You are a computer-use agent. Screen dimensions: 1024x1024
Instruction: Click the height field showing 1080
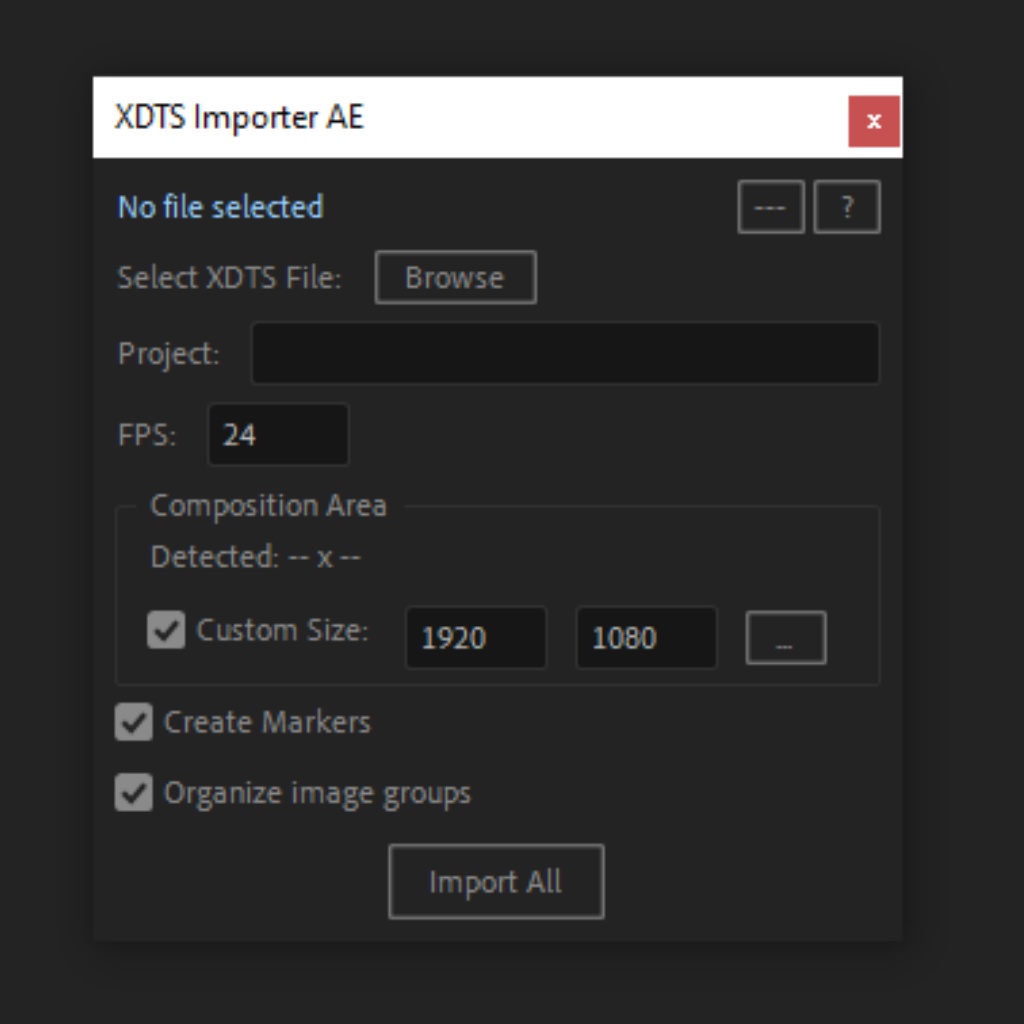click(x=645, y=638)
